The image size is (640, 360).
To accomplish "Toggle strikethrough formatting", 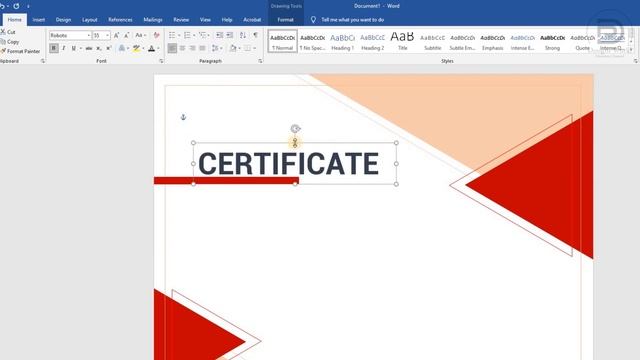I will 89,48.
